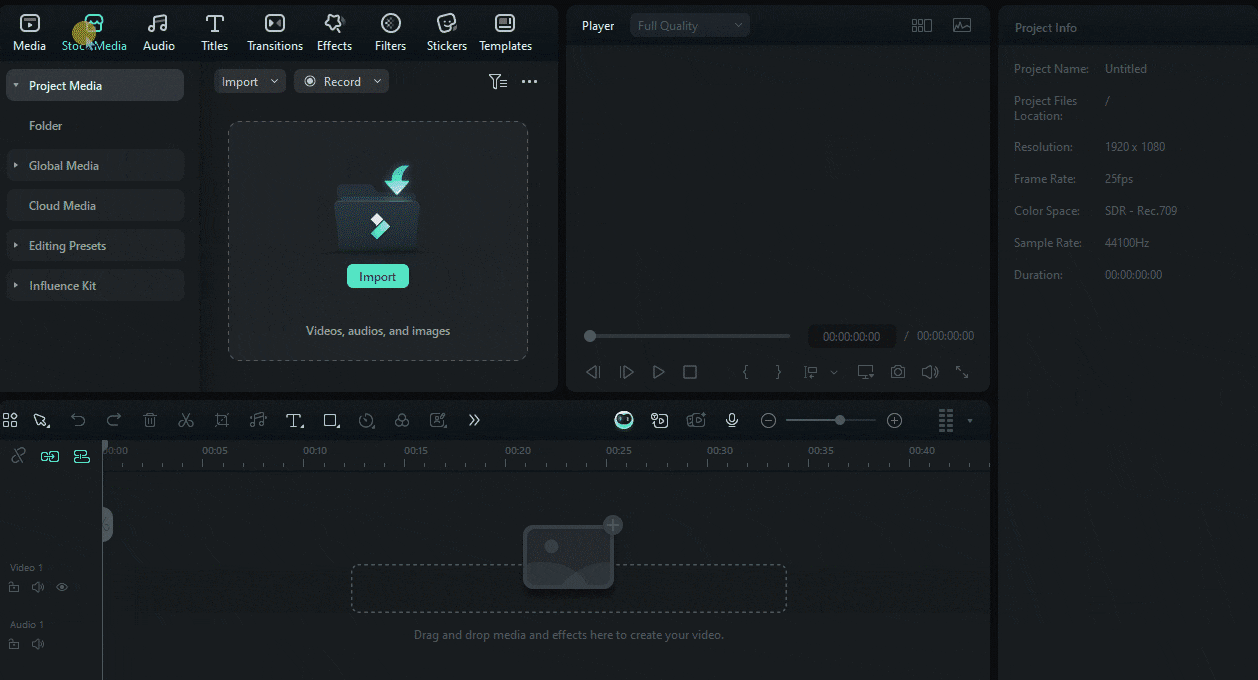The image size is (1258, 680).
Task: Add text with the T tool
Action: [x=295, y=421]
